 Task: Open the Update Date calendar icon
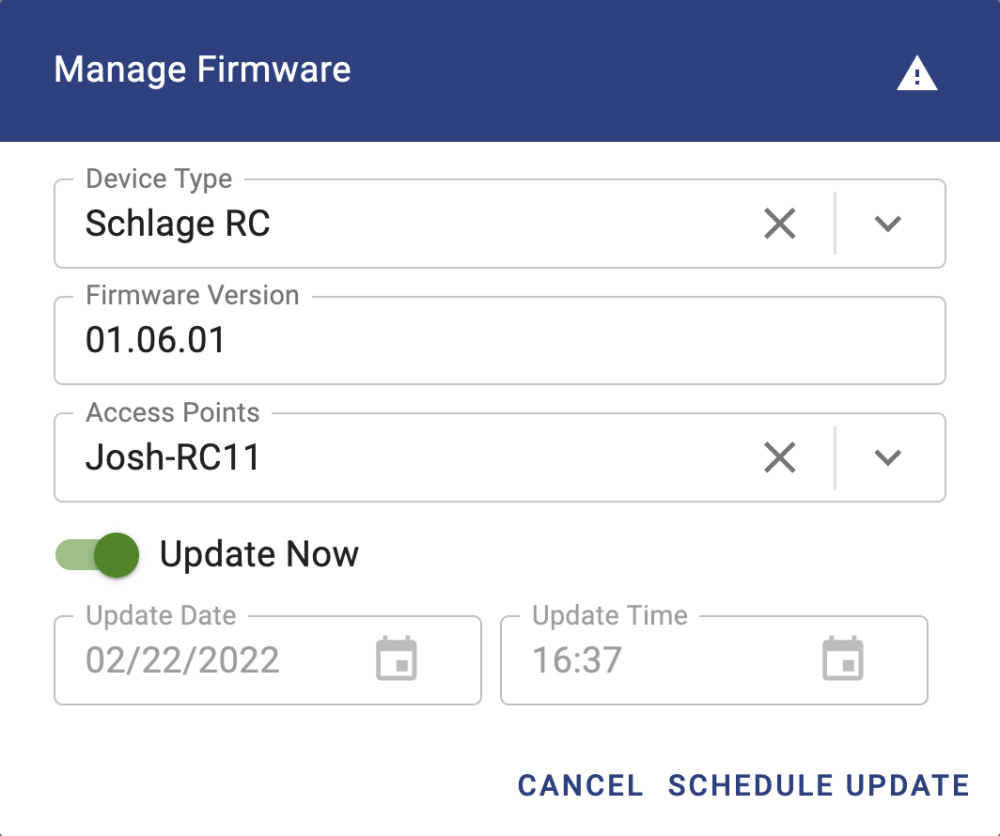[396, 660]
